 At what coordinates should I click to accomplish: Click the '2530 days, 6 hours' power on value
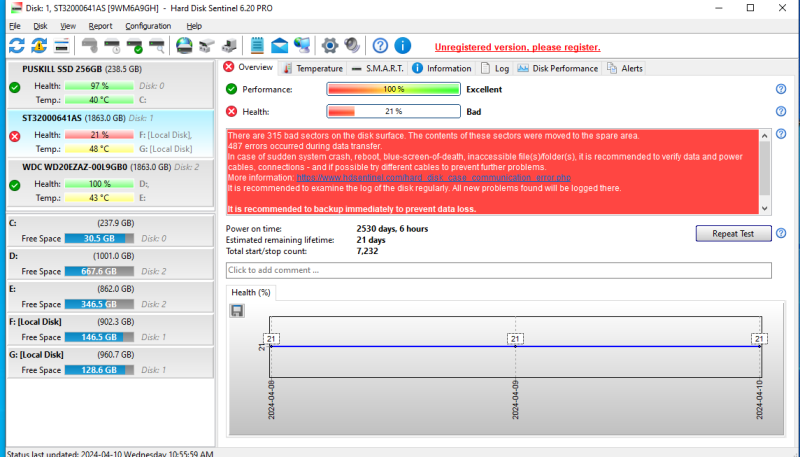pos(392,229)
